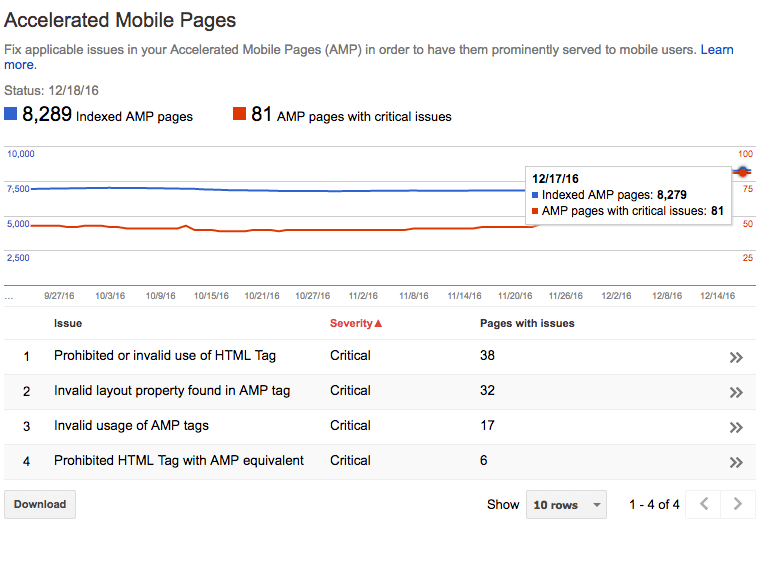784x563 pixels.
Task: Click the Download button
Action: (40, 504)
